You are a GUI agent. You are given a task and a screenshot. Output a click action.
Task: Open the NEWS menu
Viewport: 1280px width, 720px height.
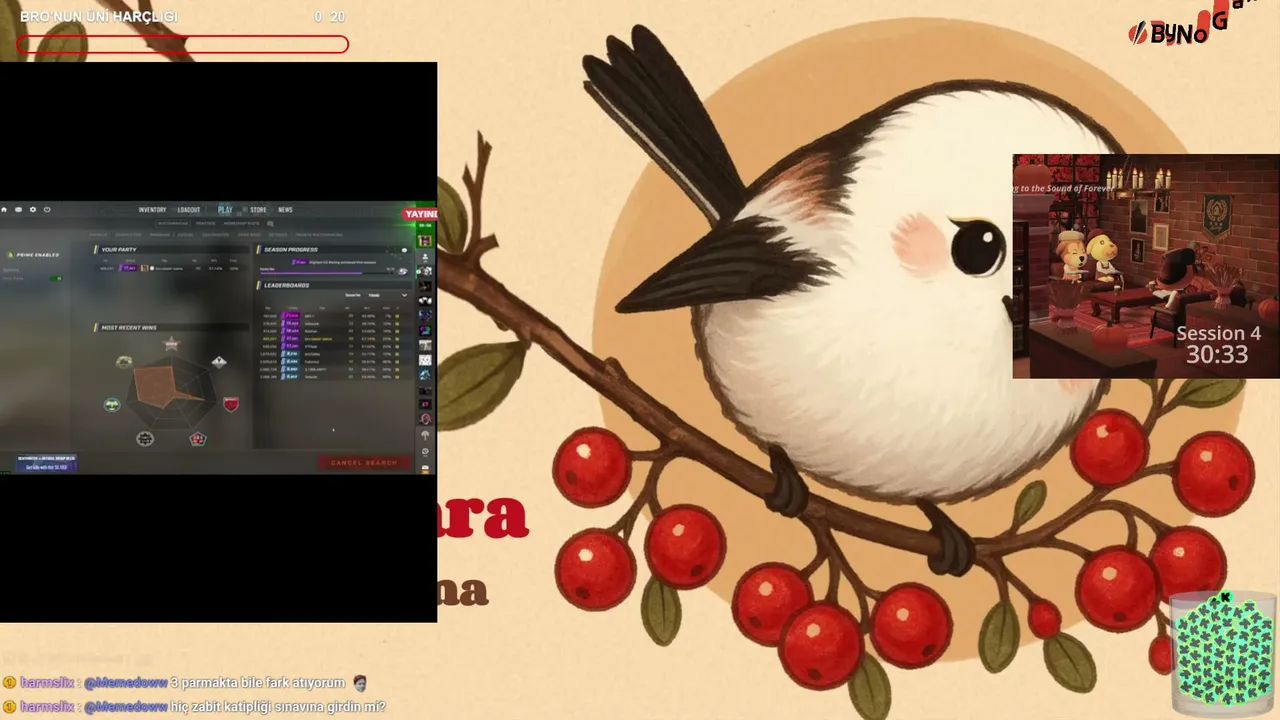[x=285, y=210]
